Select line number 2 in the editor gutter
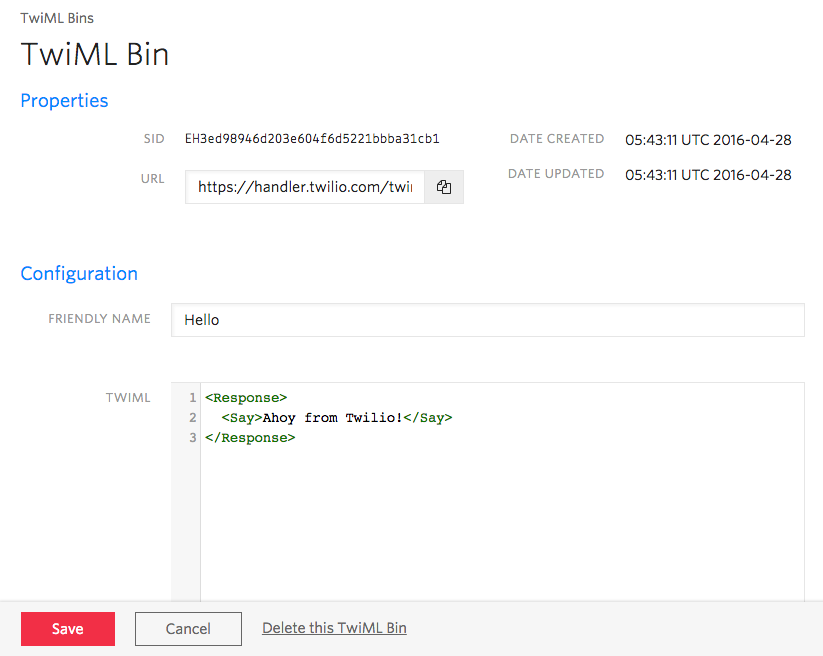 (x=192, y=418)
